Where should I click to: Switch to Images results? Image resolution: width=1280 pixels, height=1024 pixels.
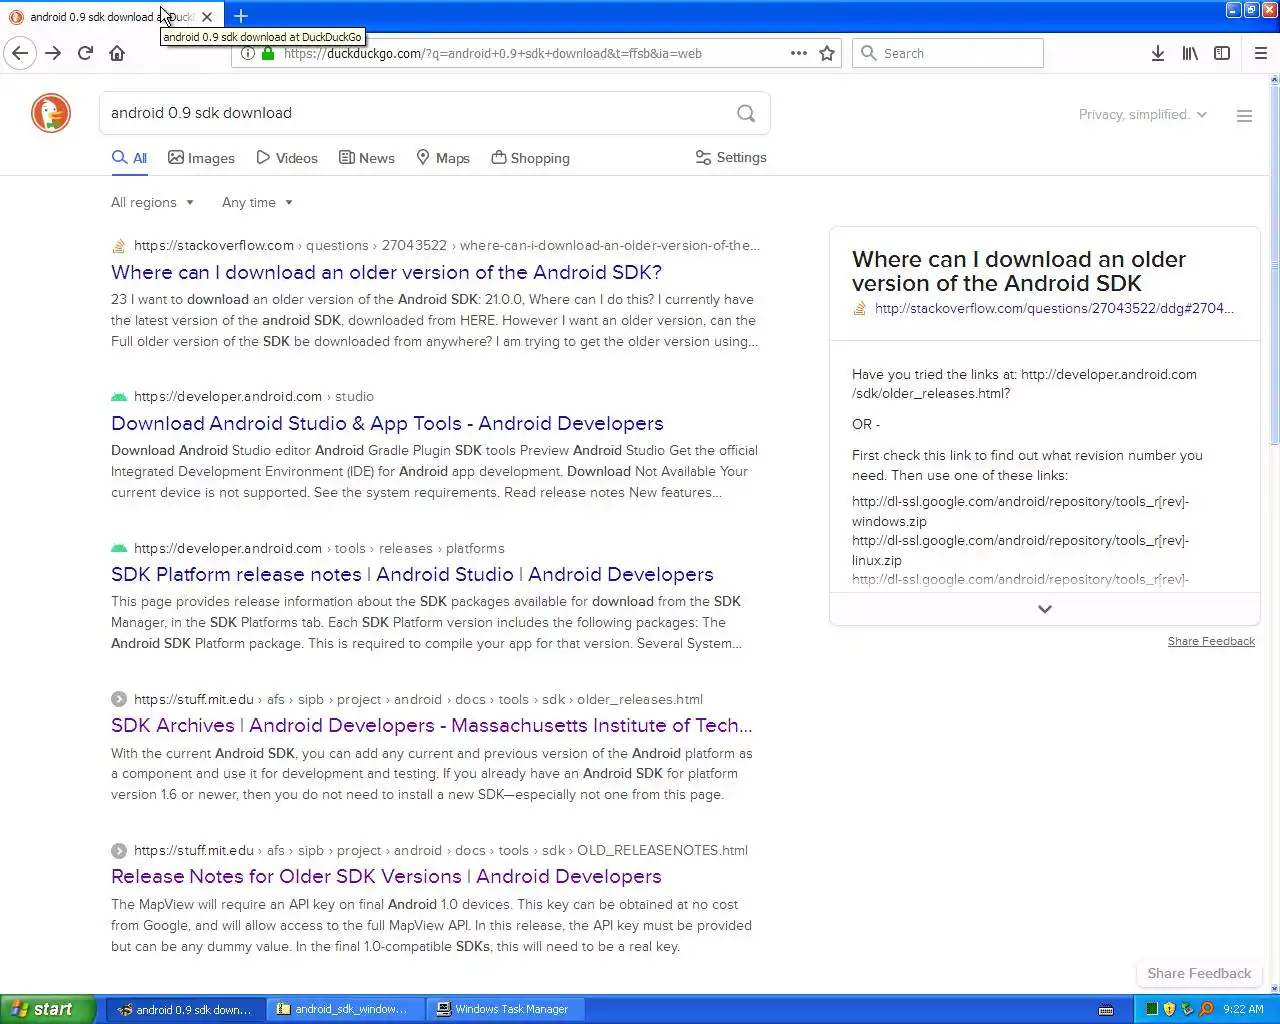click(201, 158)
